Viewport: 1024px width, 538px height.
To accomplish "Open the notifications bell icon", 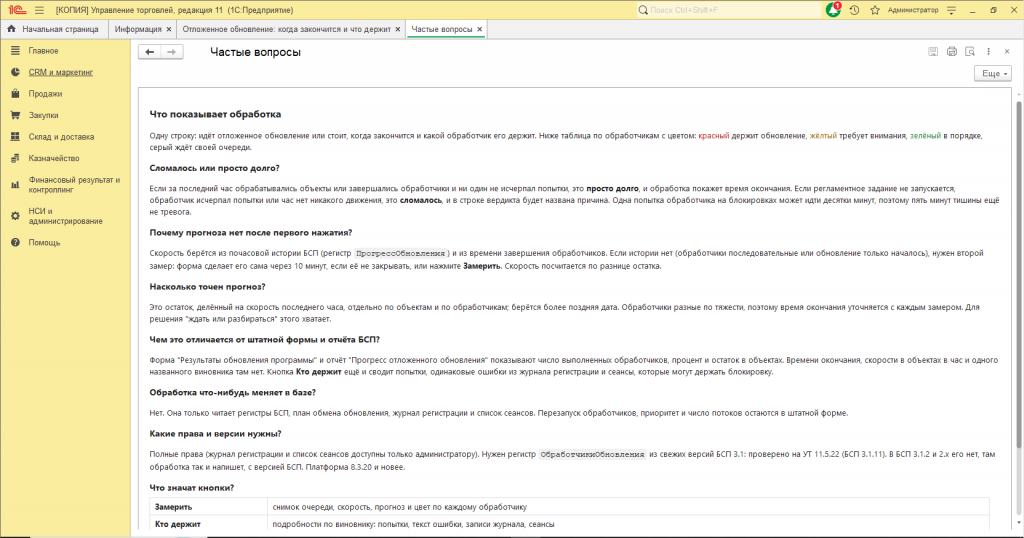I will point(833,10).
